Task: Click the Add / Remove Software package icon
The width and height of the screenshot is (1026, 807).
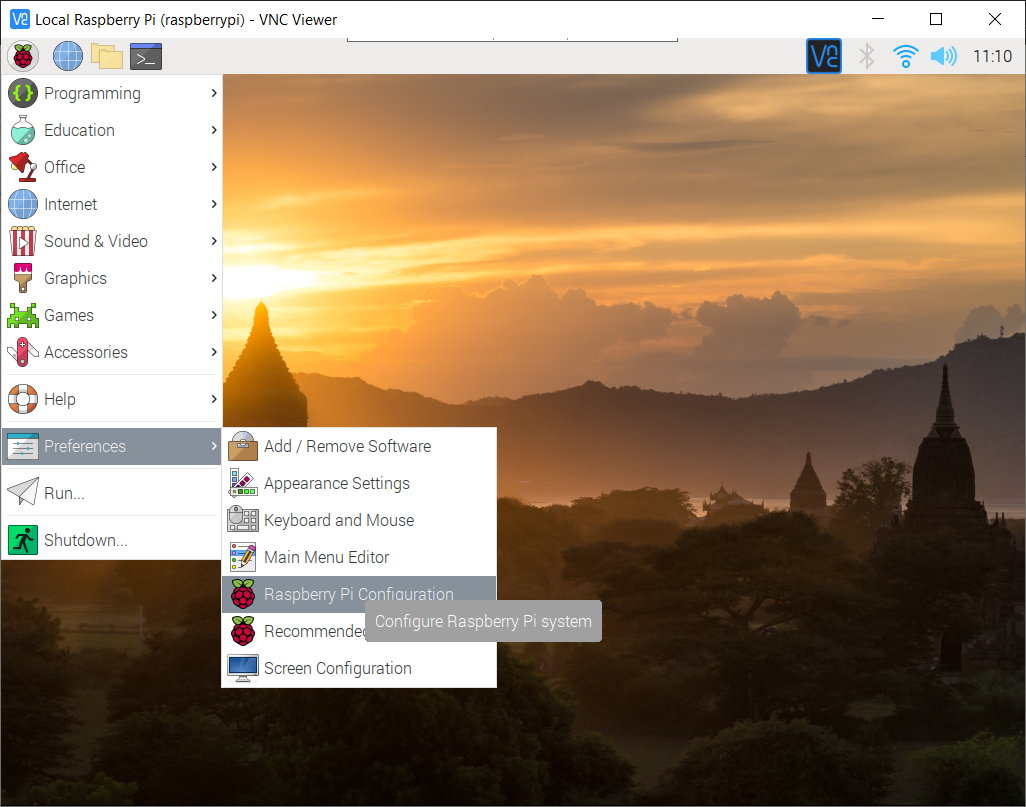Action: pos(243,446)
